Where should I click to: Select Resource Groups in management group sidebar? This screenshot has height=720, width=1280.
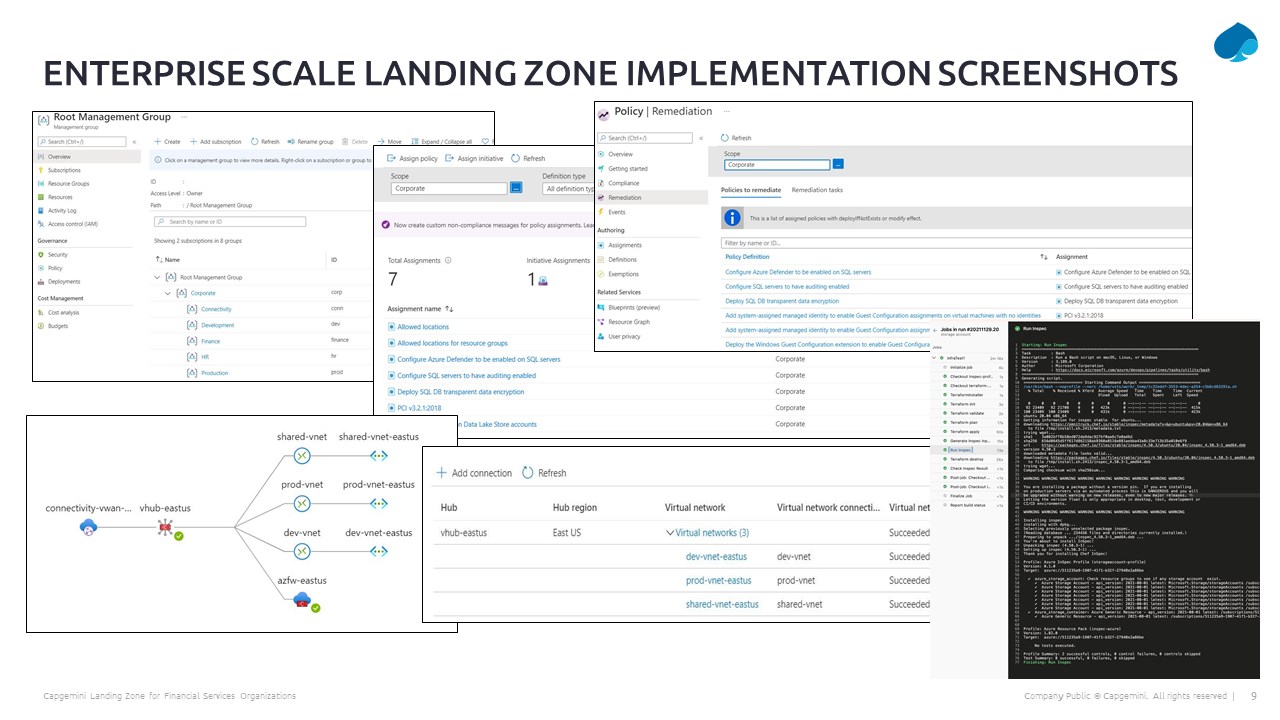click(x=68, y=184)
